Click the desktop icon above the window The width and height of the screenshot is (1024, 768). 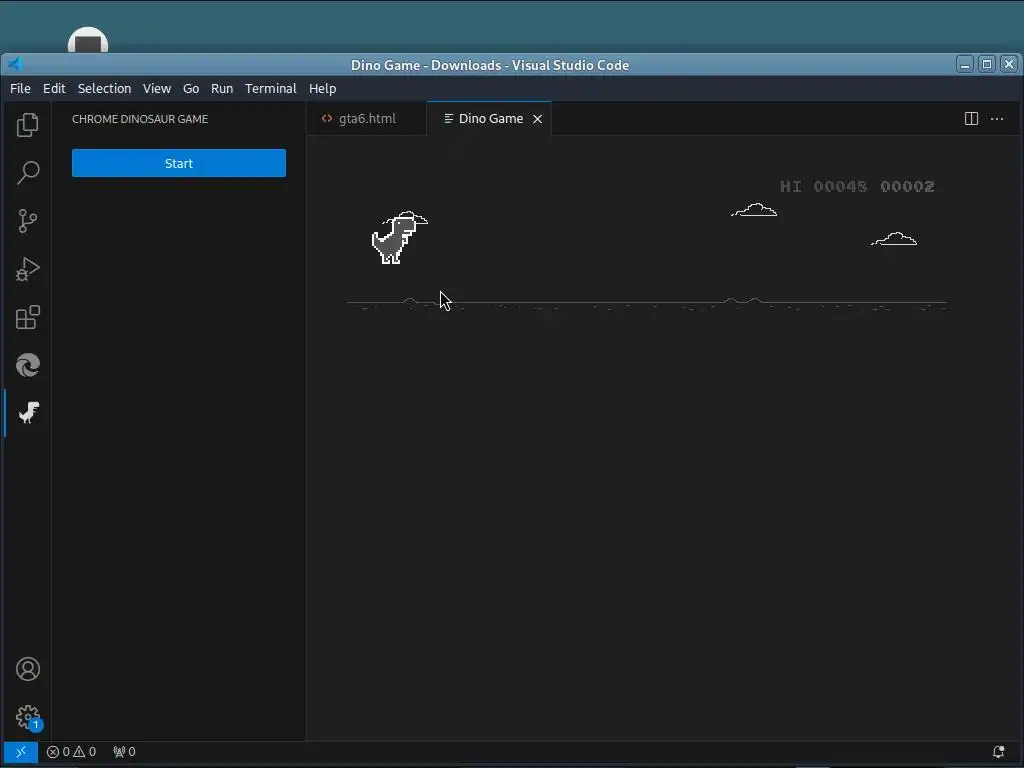pos(88,40)
